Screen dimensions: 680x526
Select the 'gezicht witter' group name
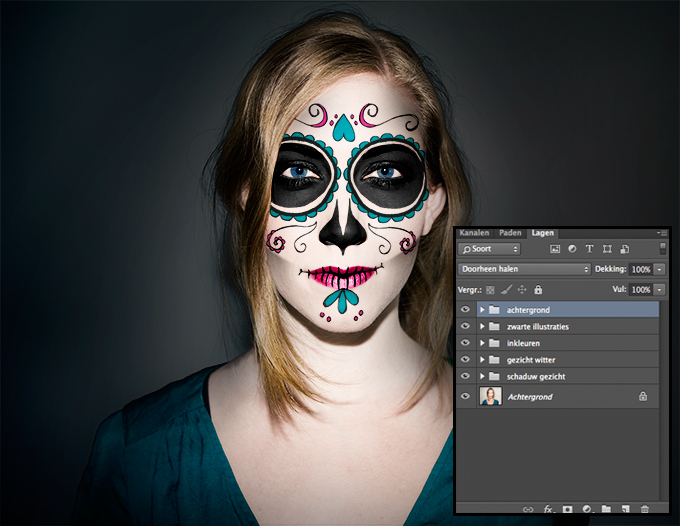pos(531,360)
